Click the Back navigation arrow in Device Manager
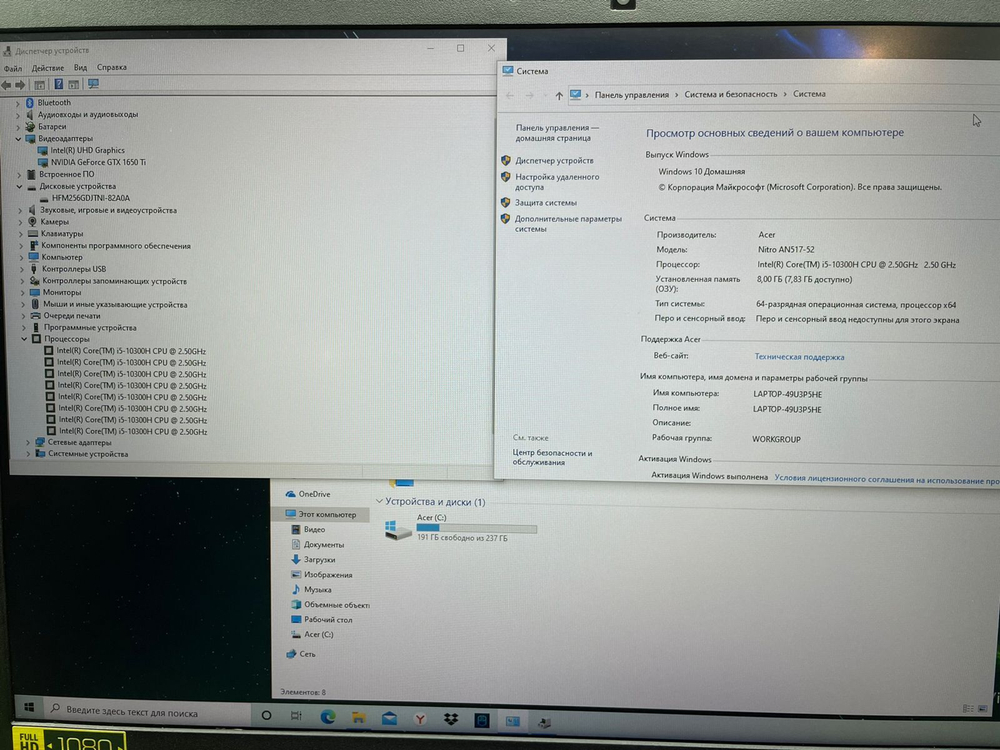The image size is (1000, 750). pyautogui.click(x=7, y=84)
